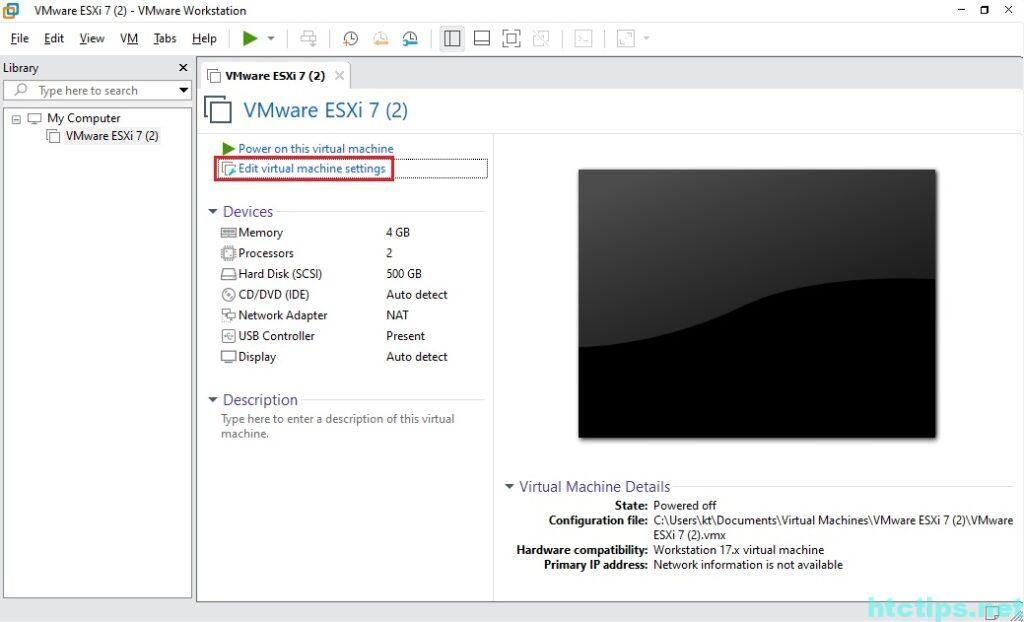Select the Hard Disk (SCSI) device row

point(353,274)
